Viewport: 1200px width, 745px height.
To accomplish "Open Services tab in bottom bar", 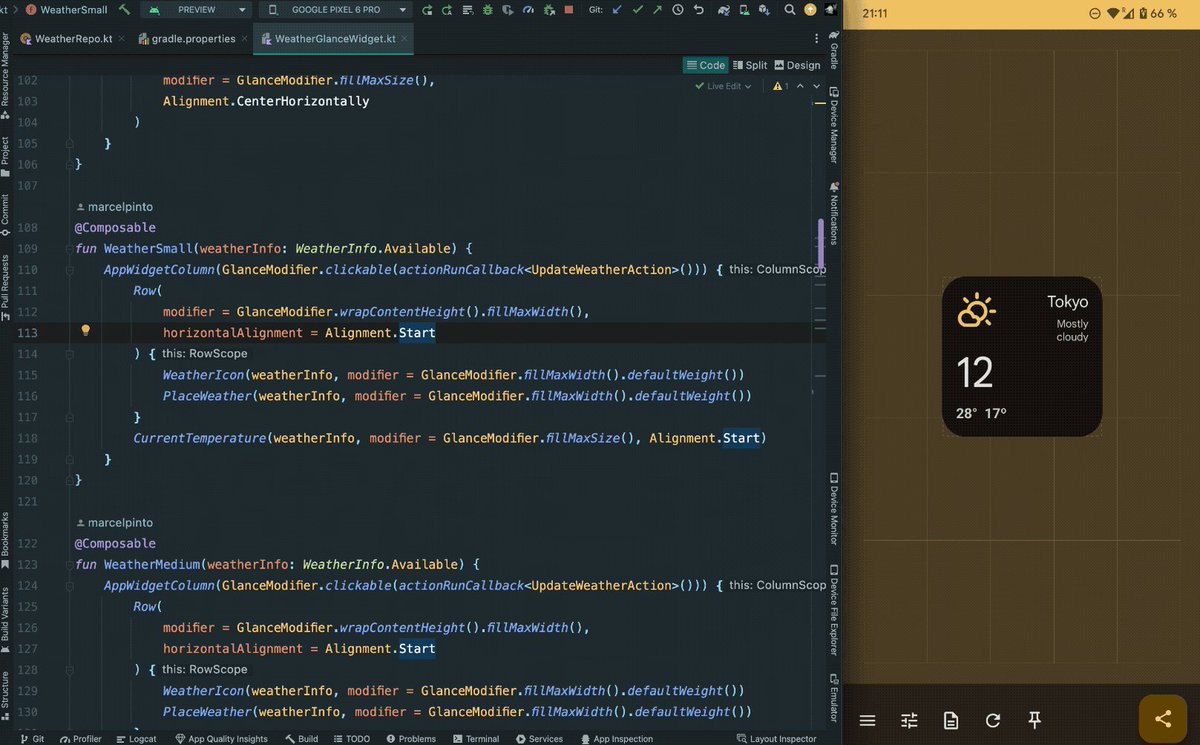I will click(x=539, y=738).
